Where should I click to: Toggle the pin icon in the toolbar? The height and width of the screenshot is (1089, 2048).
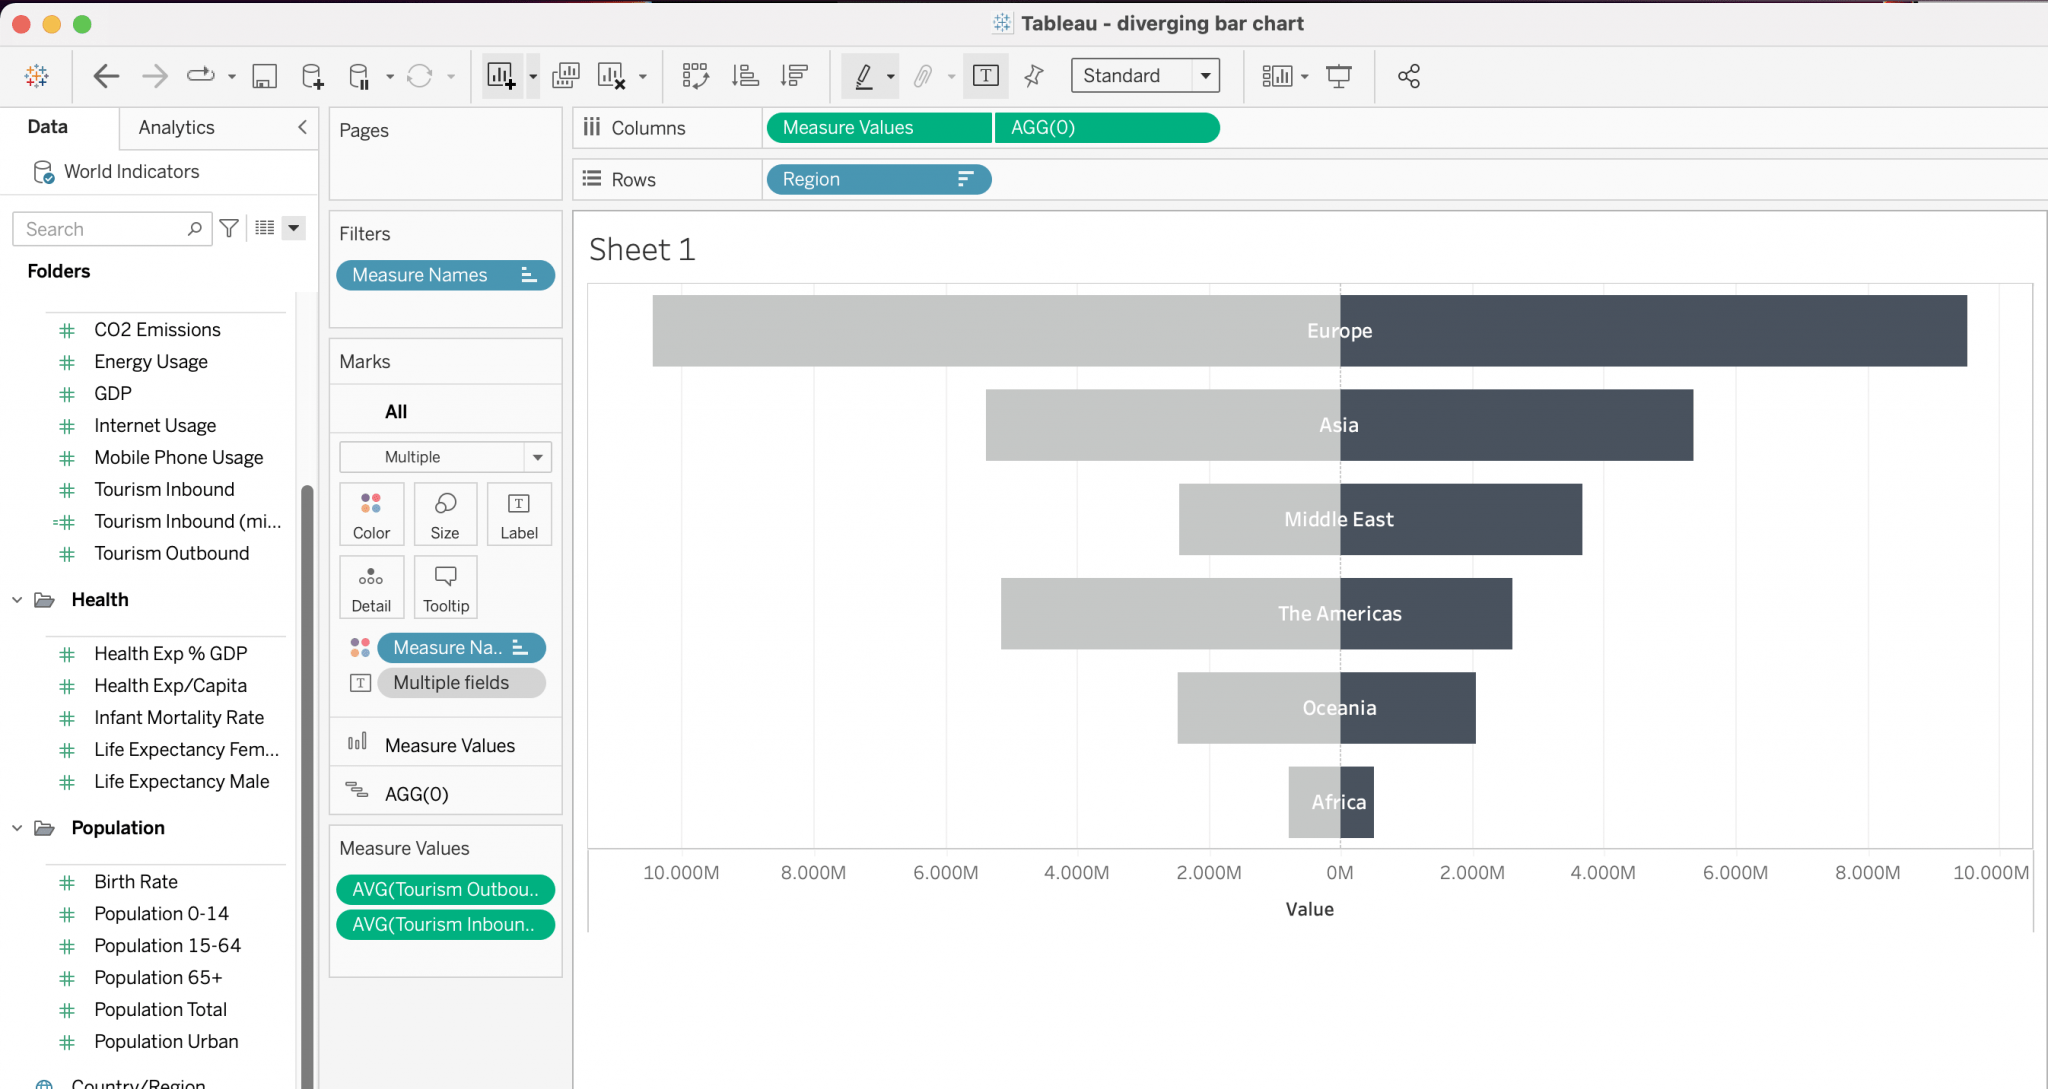pos(1033,75)
